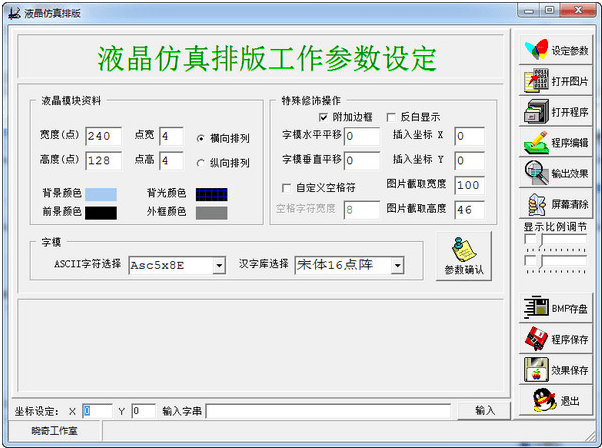Enable the 反白显示 checkbox
Image resolution: width=602 pixels, height=448 pixels.
click(x=391, y=117)
